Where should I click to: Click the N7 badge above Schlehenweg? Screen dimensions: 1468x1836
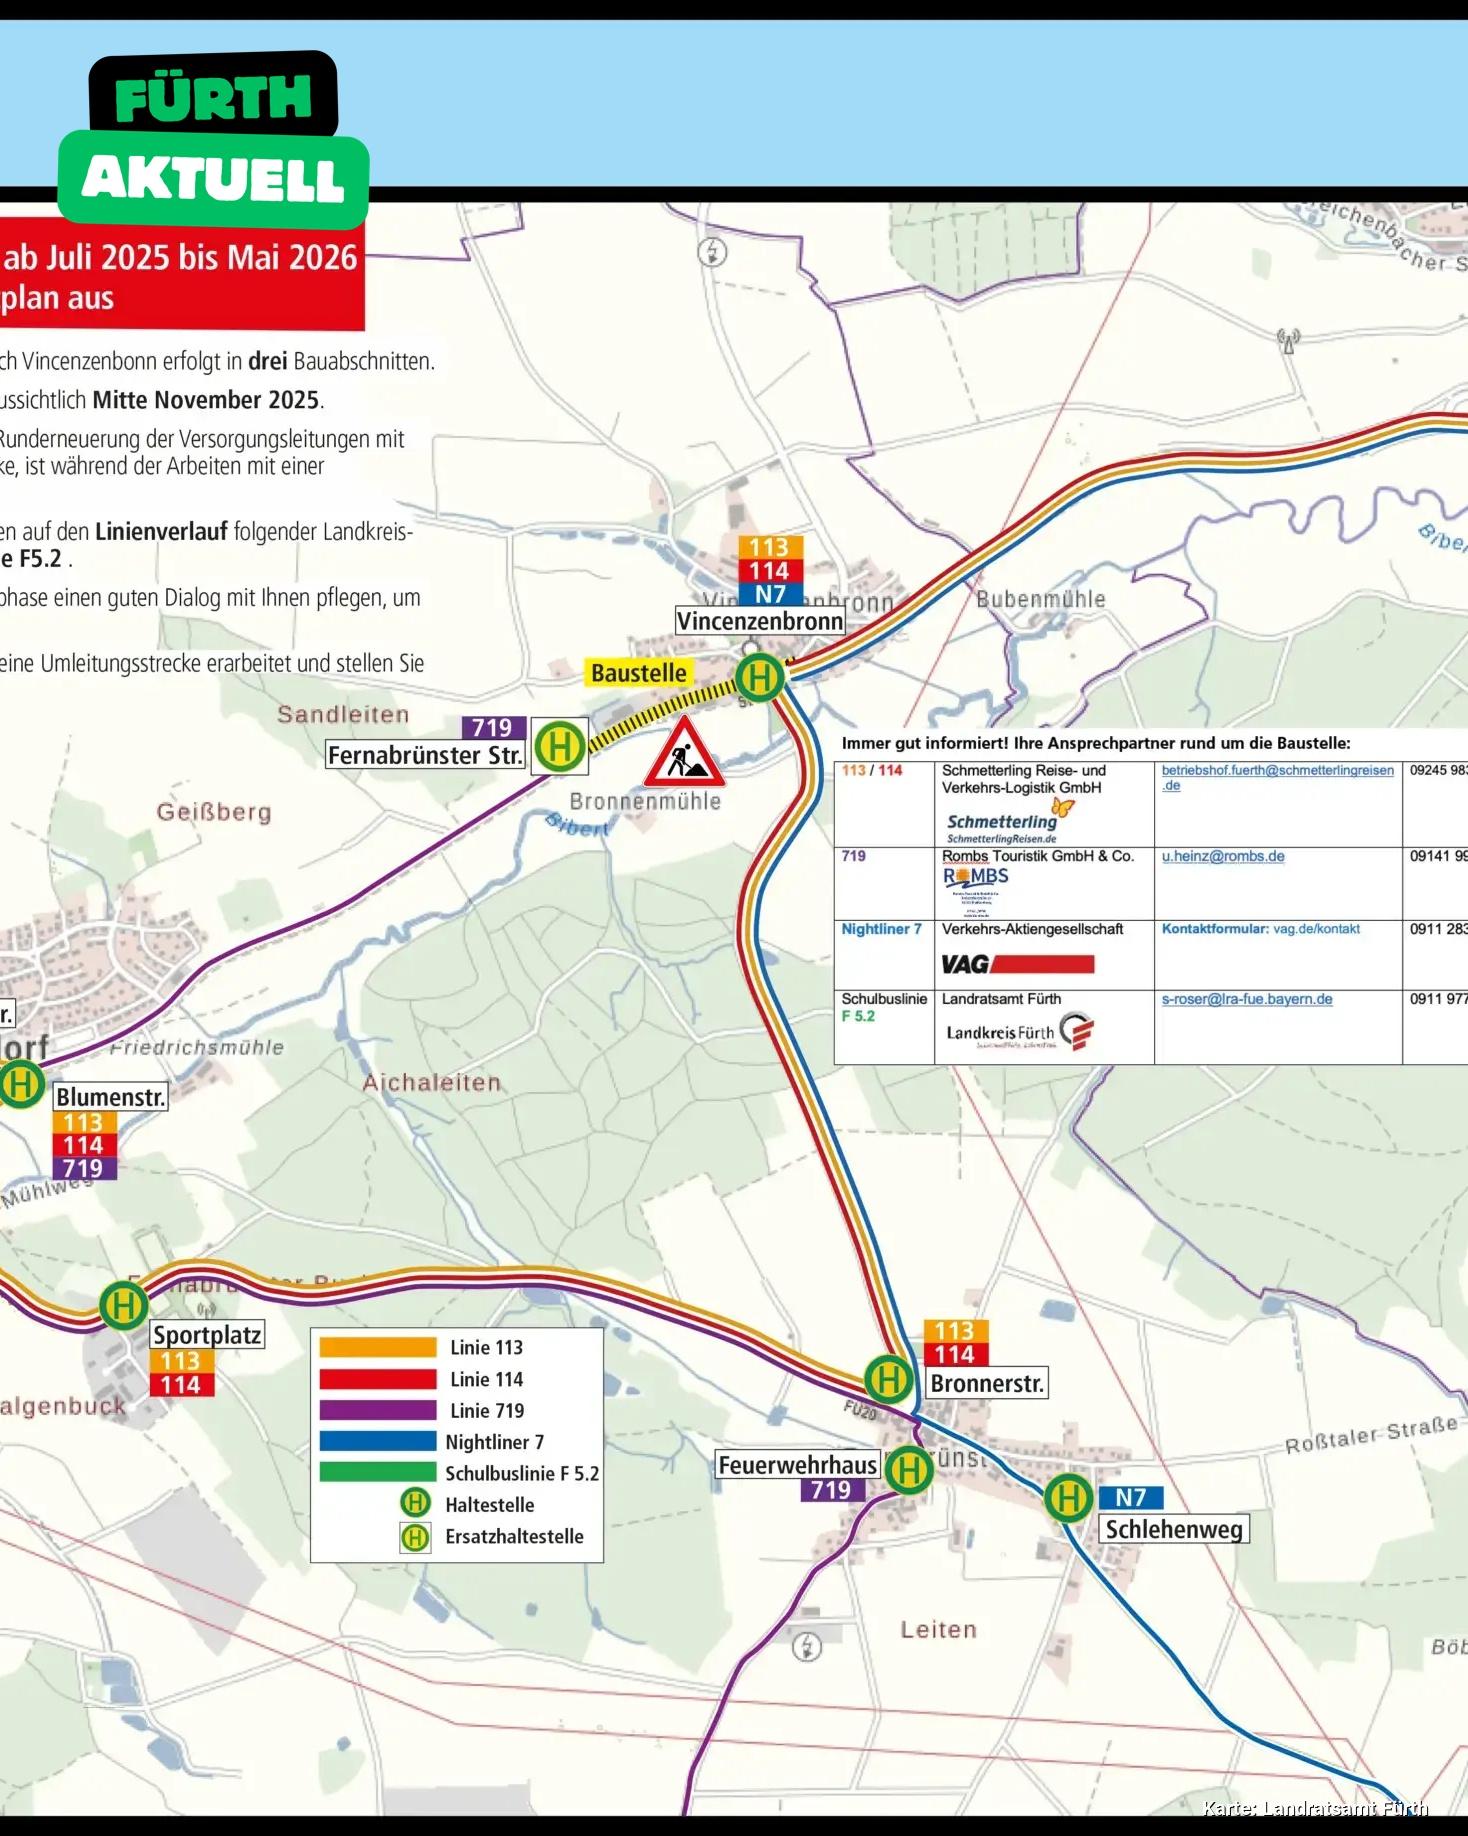pos(1131,1498)
